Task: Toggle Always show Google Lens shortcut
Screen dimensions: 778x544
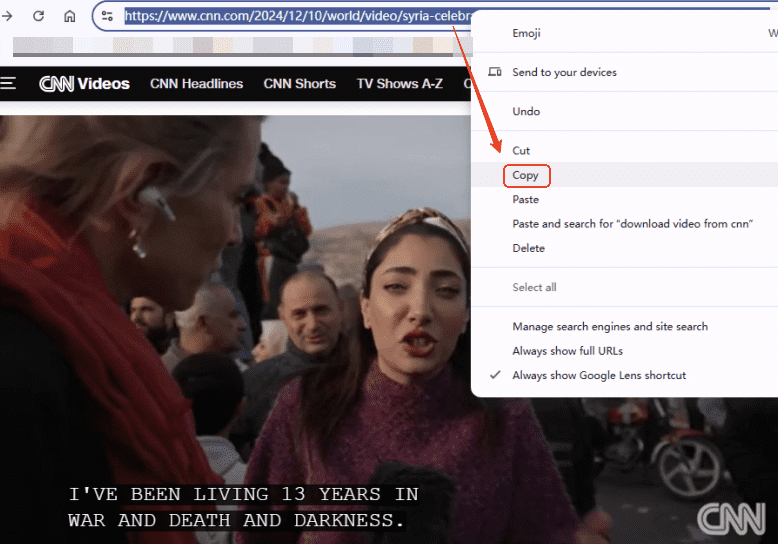Action: tap(599, 375)
